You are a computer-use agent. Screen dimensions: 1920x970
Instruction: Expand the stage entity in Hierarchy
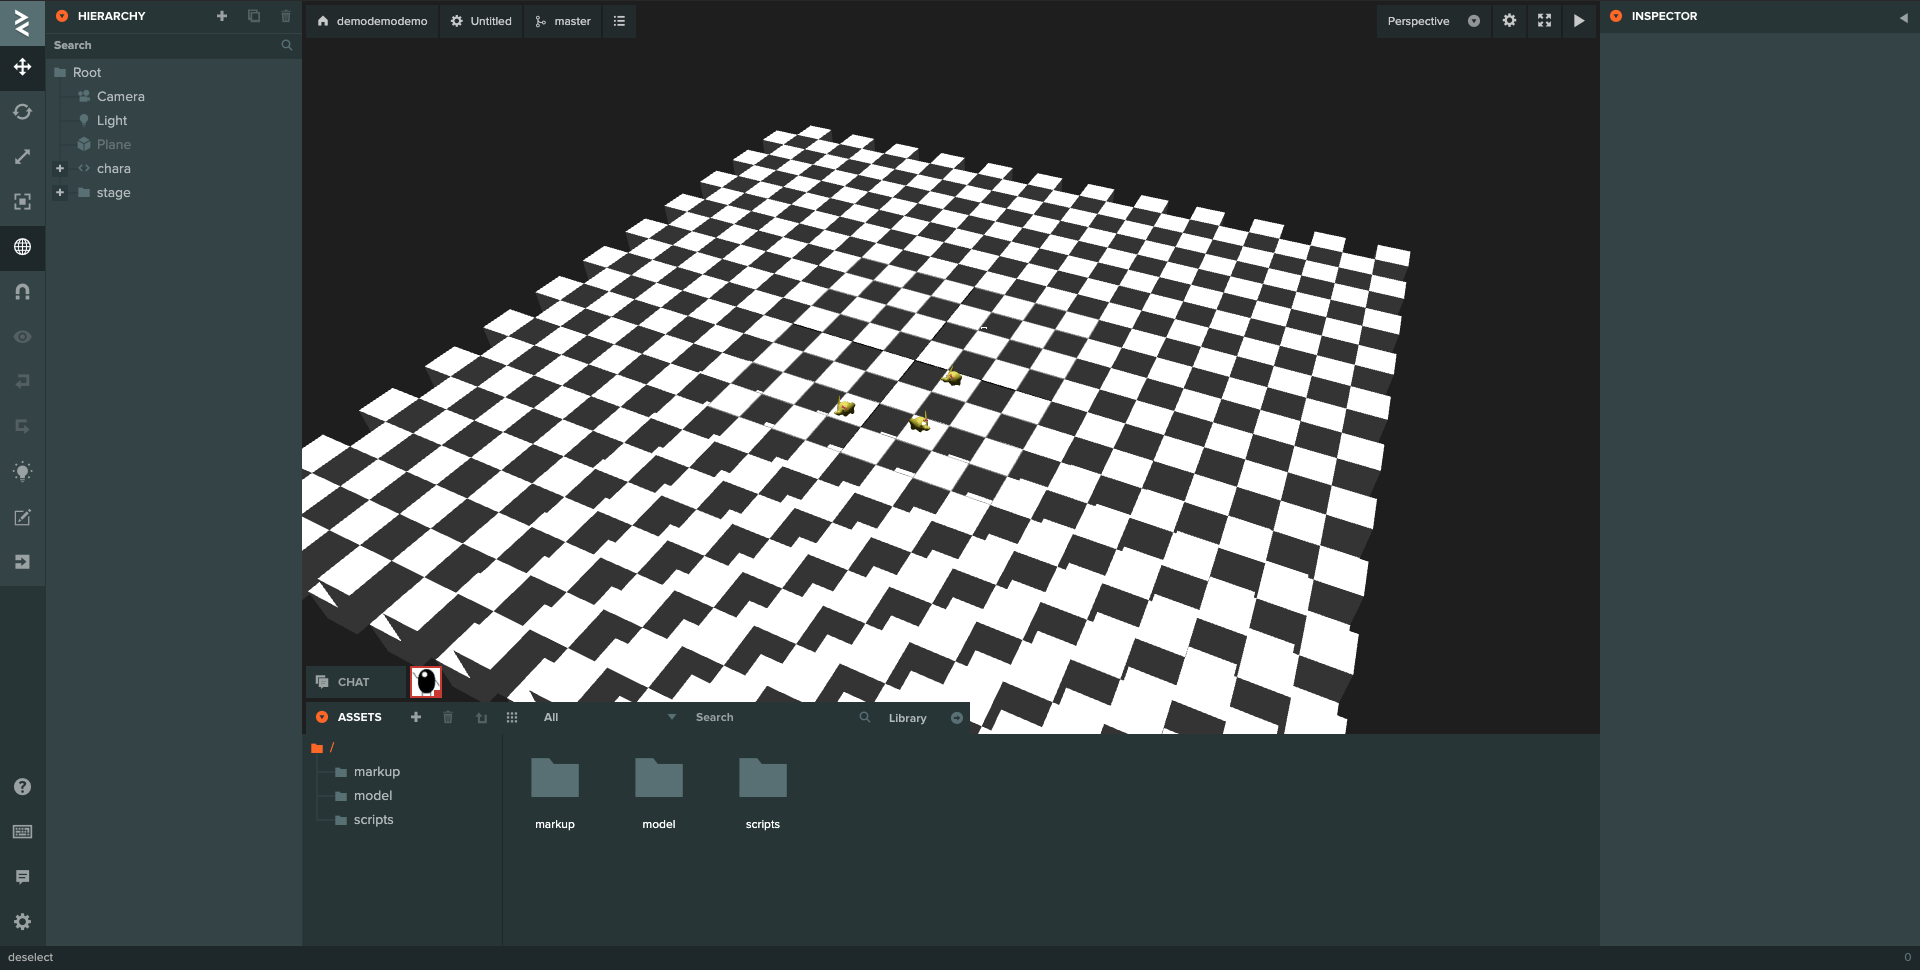[x=59, y=193]
